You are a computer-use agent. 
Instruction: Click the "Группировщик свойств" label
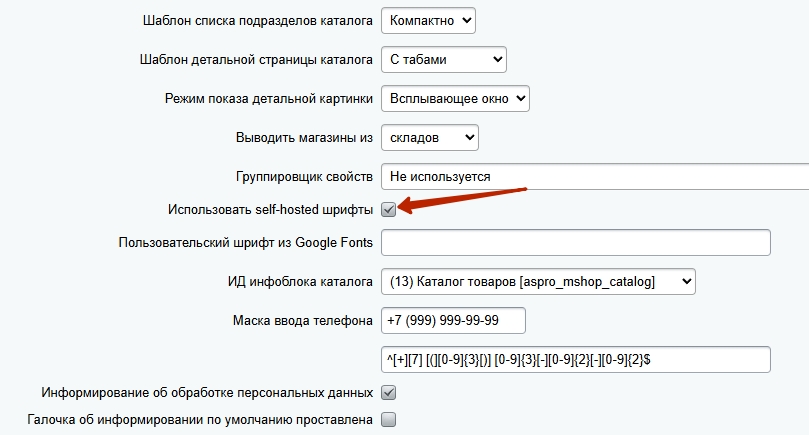click(297, 176)
